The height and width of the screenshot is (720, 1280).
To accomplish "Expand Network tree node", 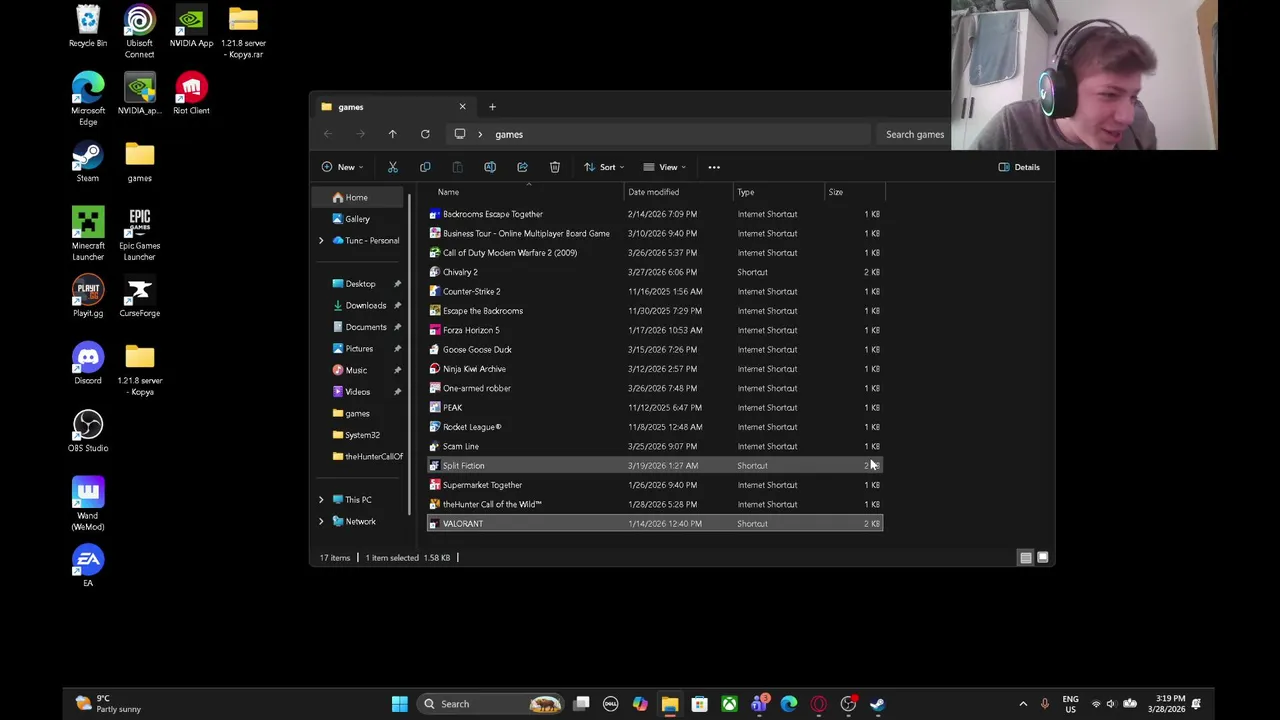I will pyautogui.click(x=321, y=522).
